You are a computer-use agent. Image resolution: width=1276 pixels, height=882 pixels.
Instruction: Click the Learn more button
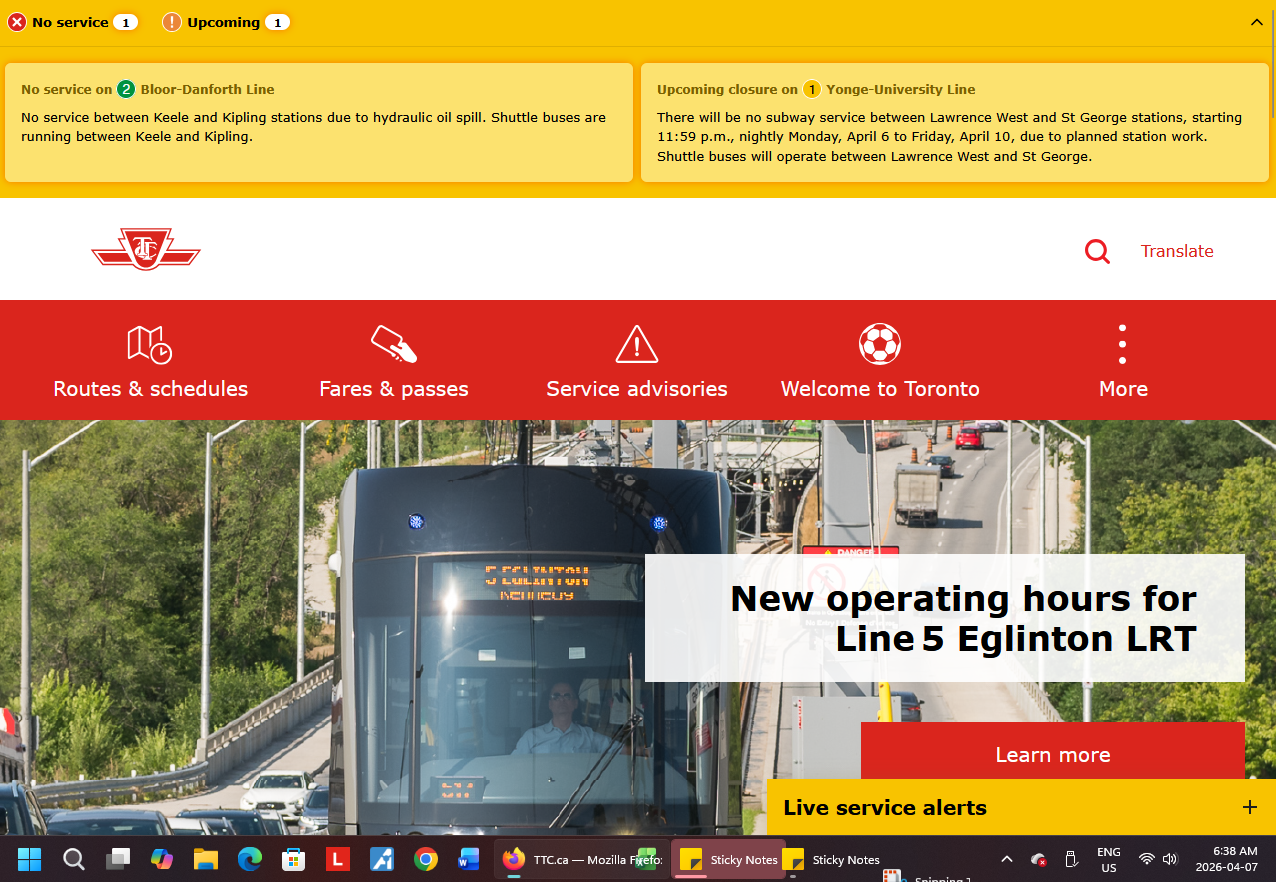[1052, 754]
